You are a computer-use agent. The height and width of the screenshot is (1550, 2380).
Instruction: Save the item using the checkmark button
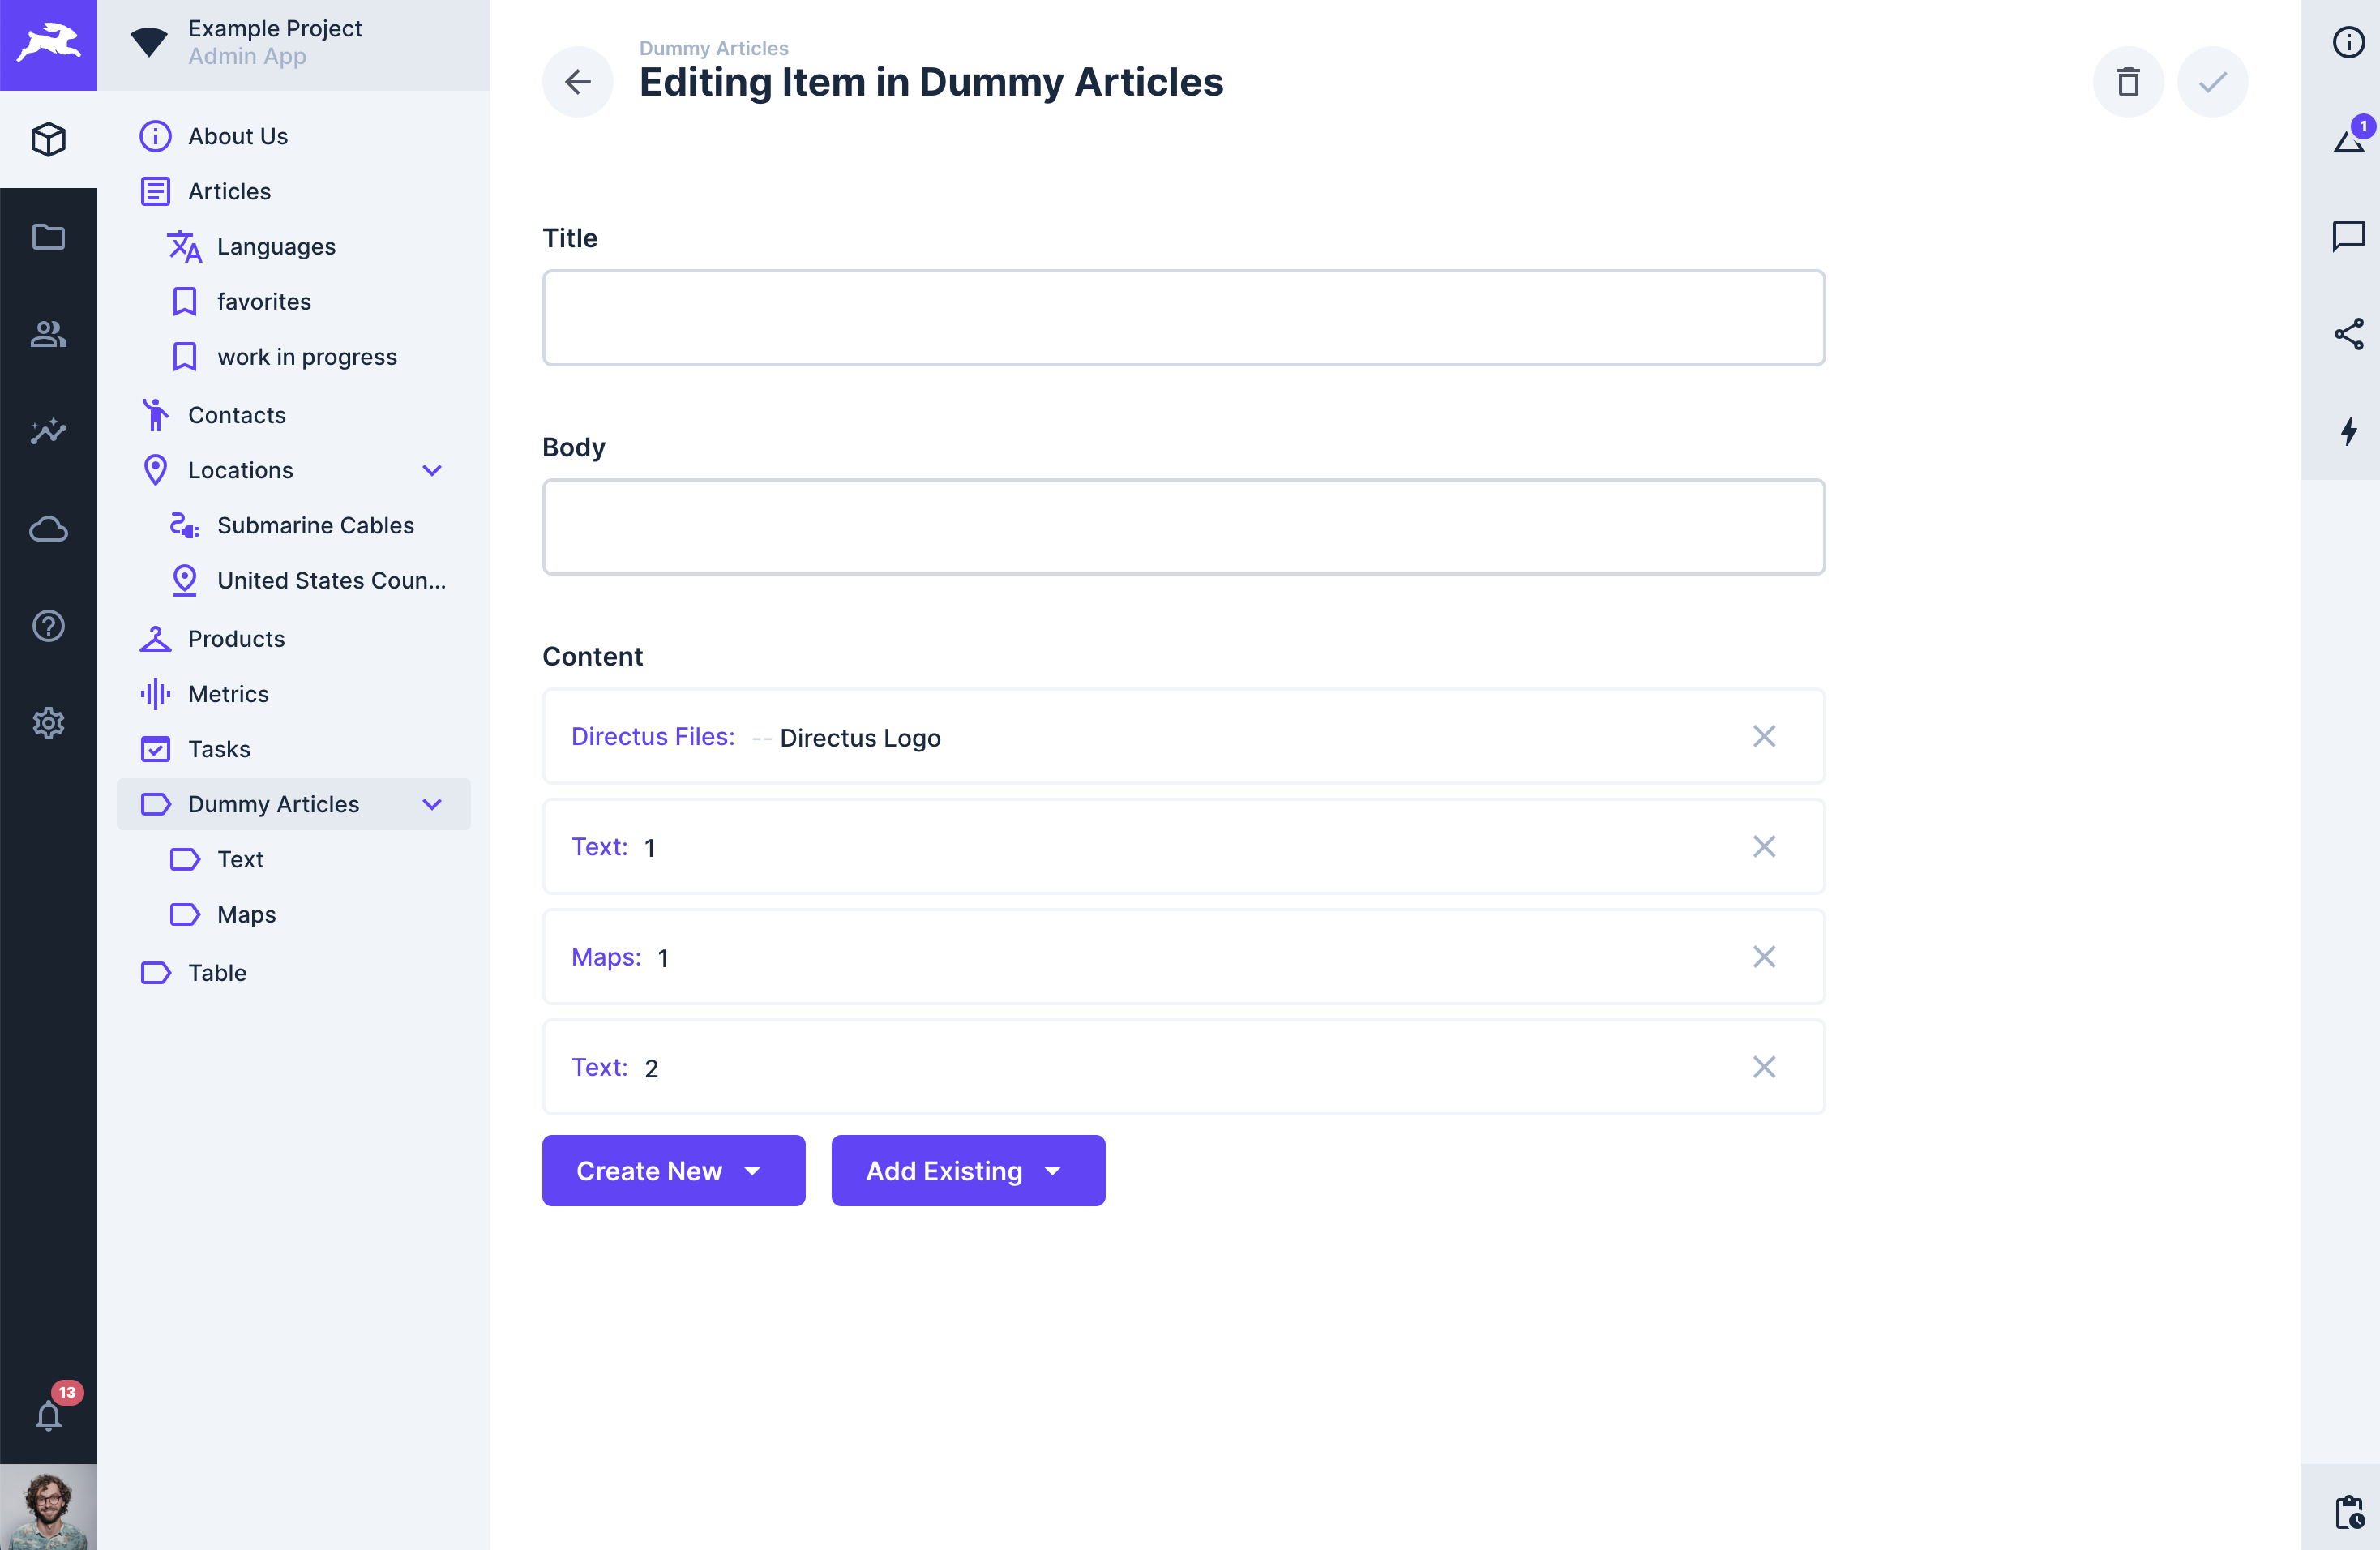tap(2213, 82)
